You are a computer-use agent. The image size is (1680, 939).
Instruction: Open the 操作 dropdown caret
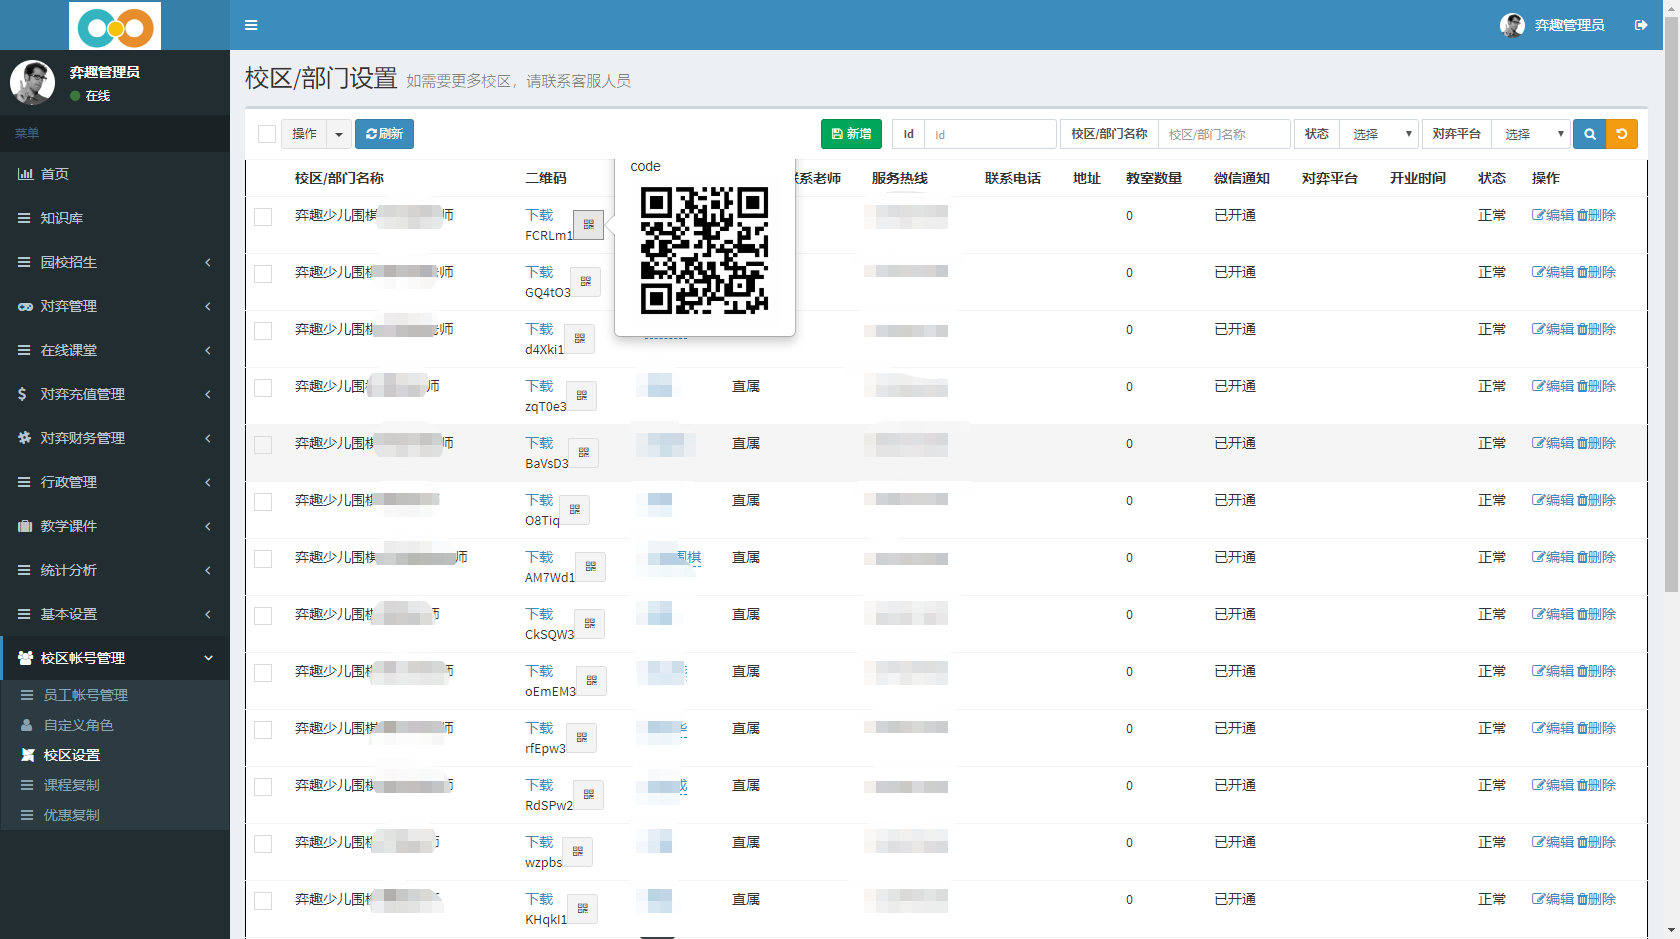click(x=339, y=134)
